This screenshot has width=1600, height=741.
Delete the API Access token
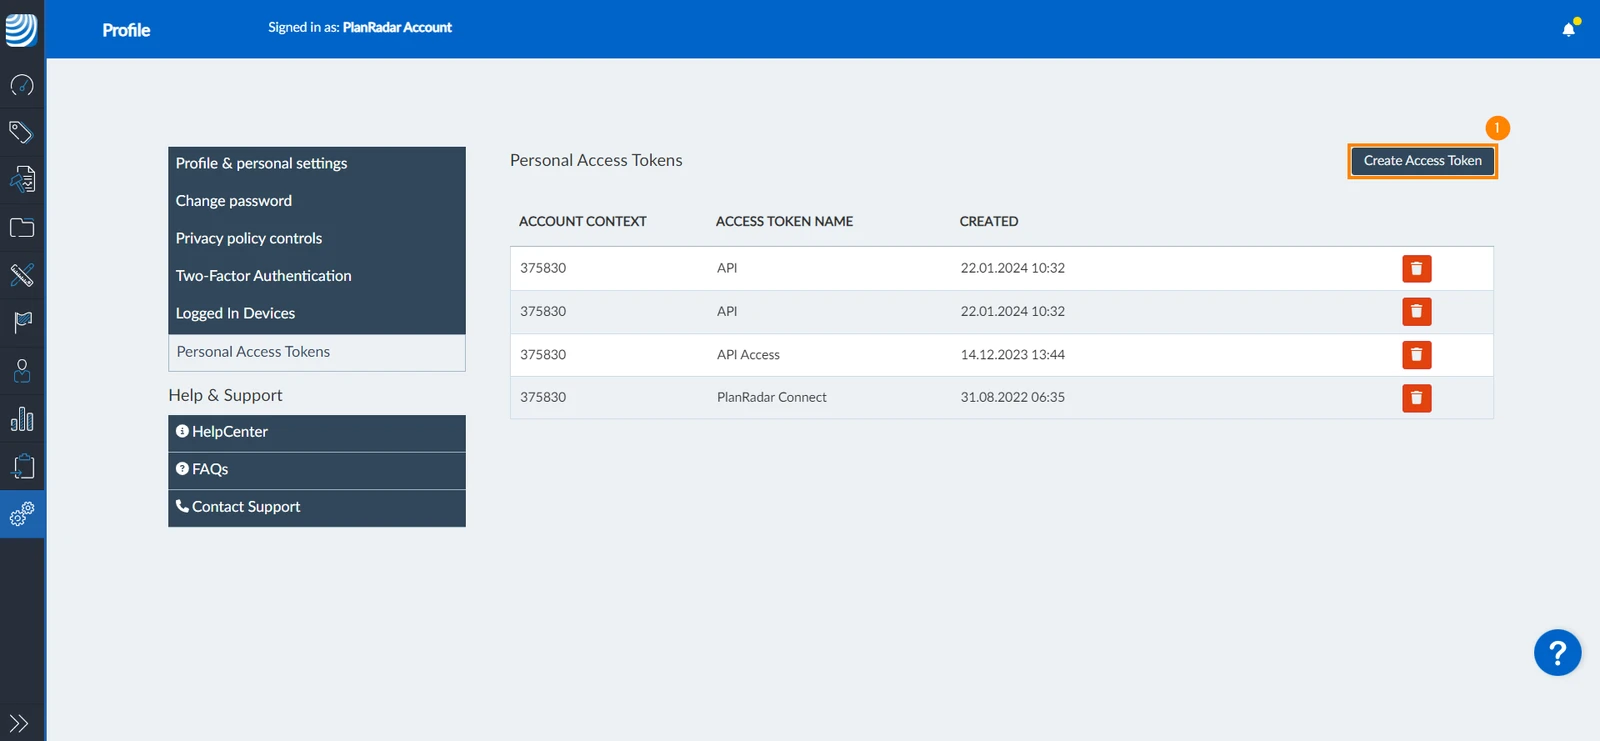pyautogui.click(x=1416, y=355)
